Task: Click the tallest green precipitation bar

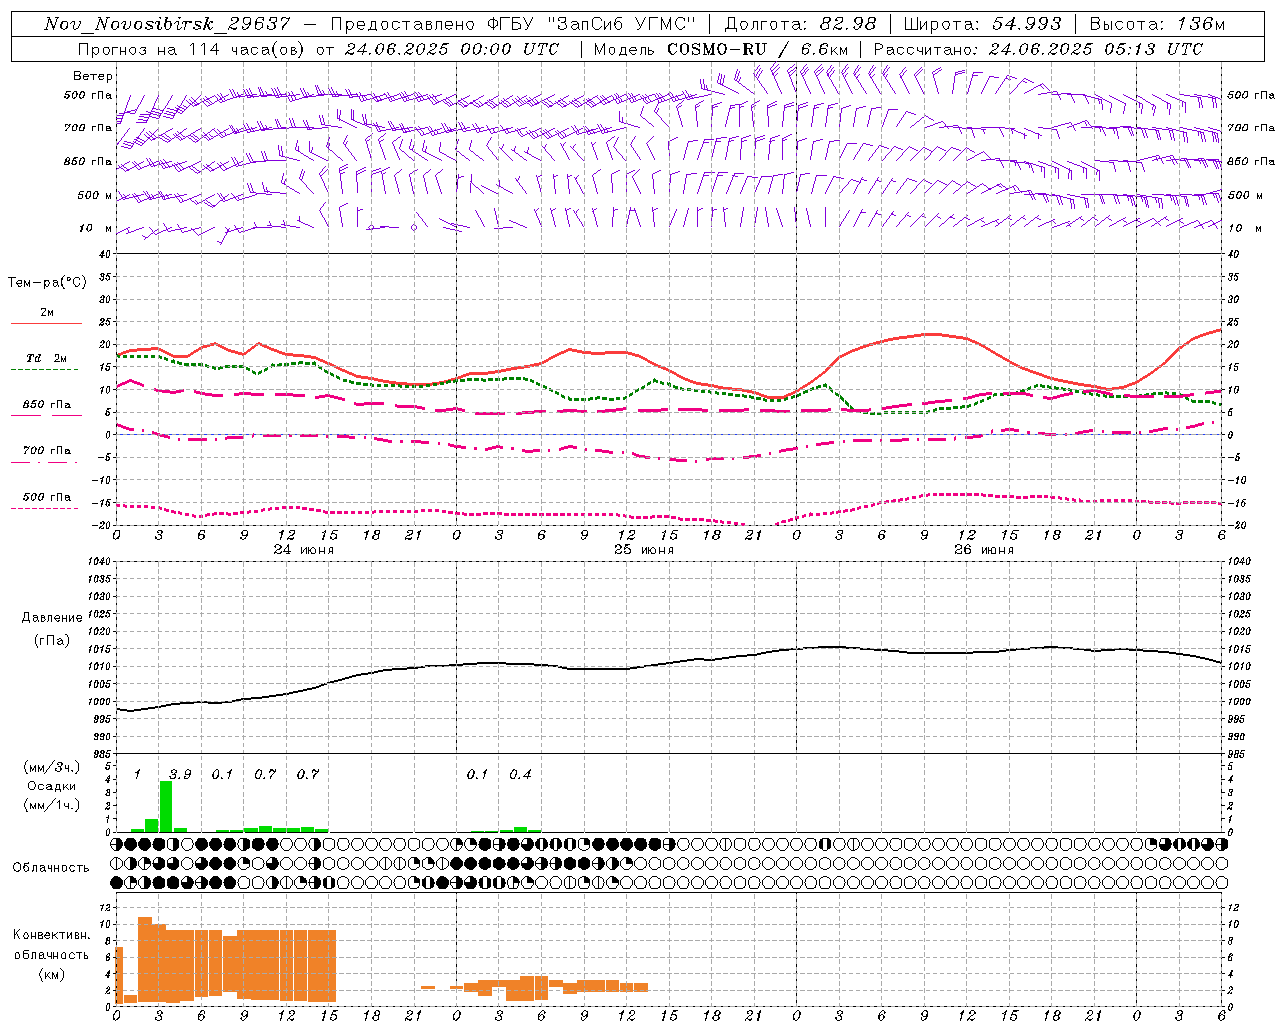Action: point(166,806)
